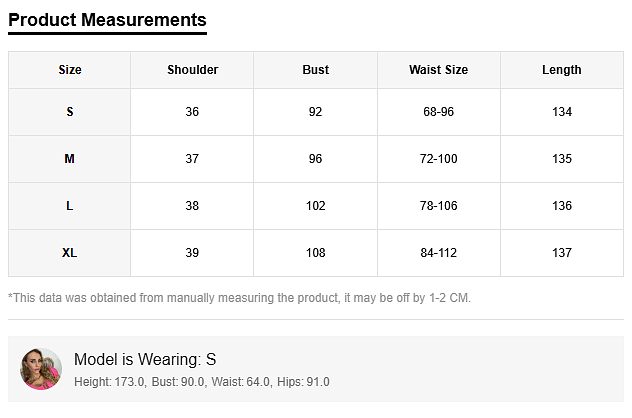The width and height of the screenshot is (632, 418).
Task: Select the M size row label
Action: [70, 159]
